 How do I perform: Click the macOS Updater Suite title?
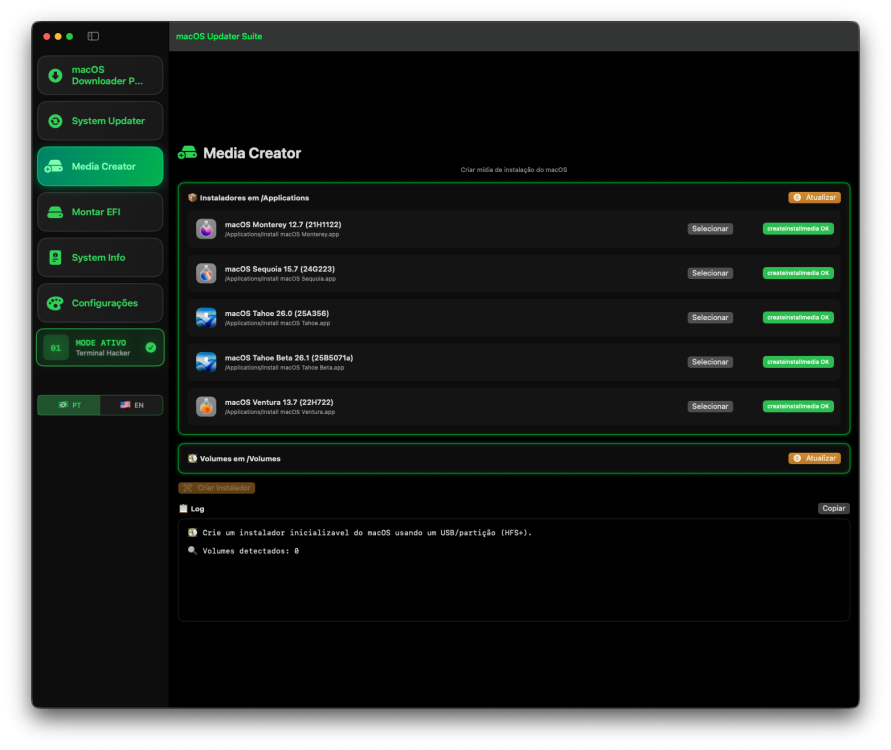point(219,36)
